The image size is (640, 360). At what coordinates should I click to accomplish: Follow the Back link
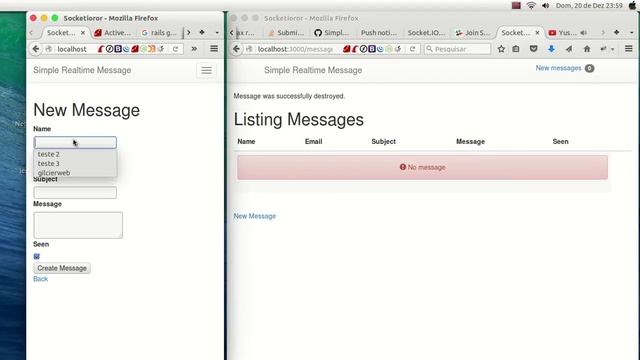pyautogui.click(x=40, y=279)
